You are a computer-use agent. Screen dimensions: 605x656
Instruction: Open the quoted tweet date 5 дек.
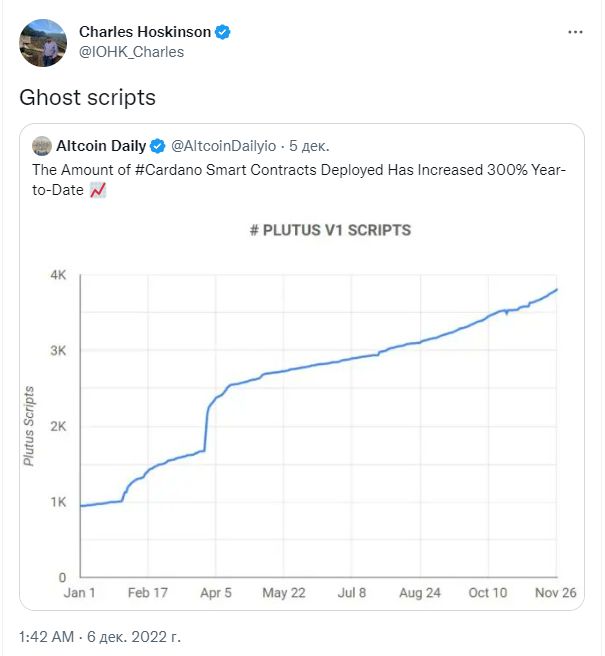[x=309, y=146]
